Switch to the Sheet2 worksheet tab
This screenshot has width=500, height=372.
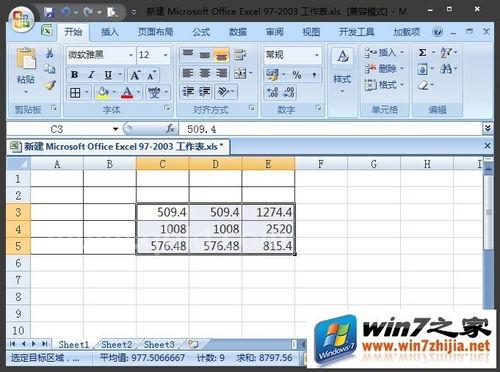117,344
